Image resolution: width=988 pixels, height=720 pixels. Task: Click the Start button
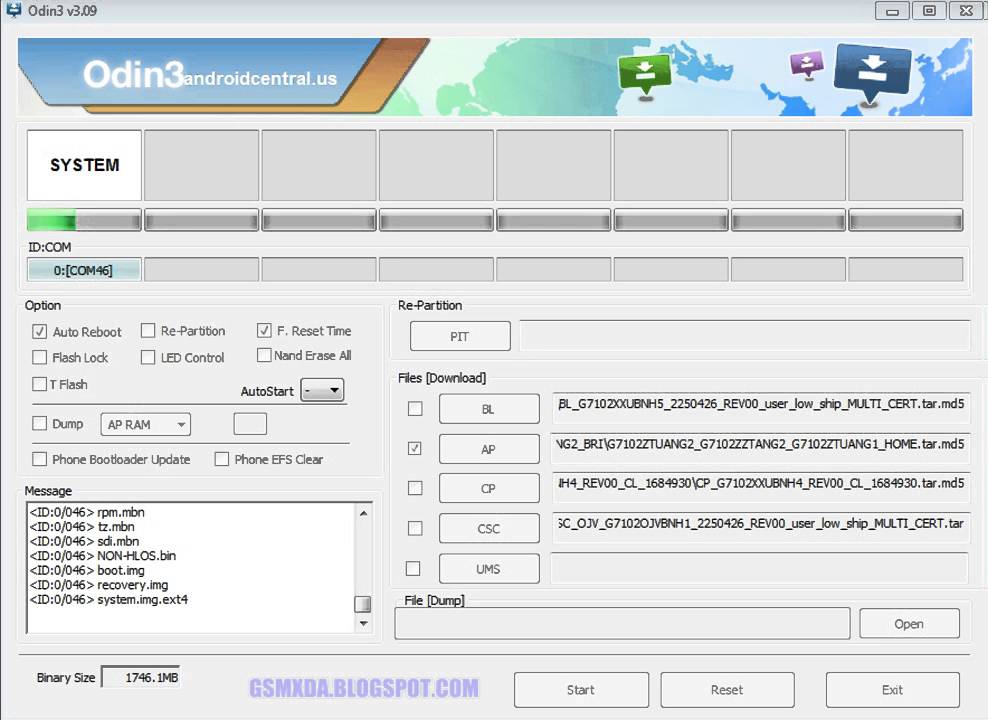click(581, 690)
